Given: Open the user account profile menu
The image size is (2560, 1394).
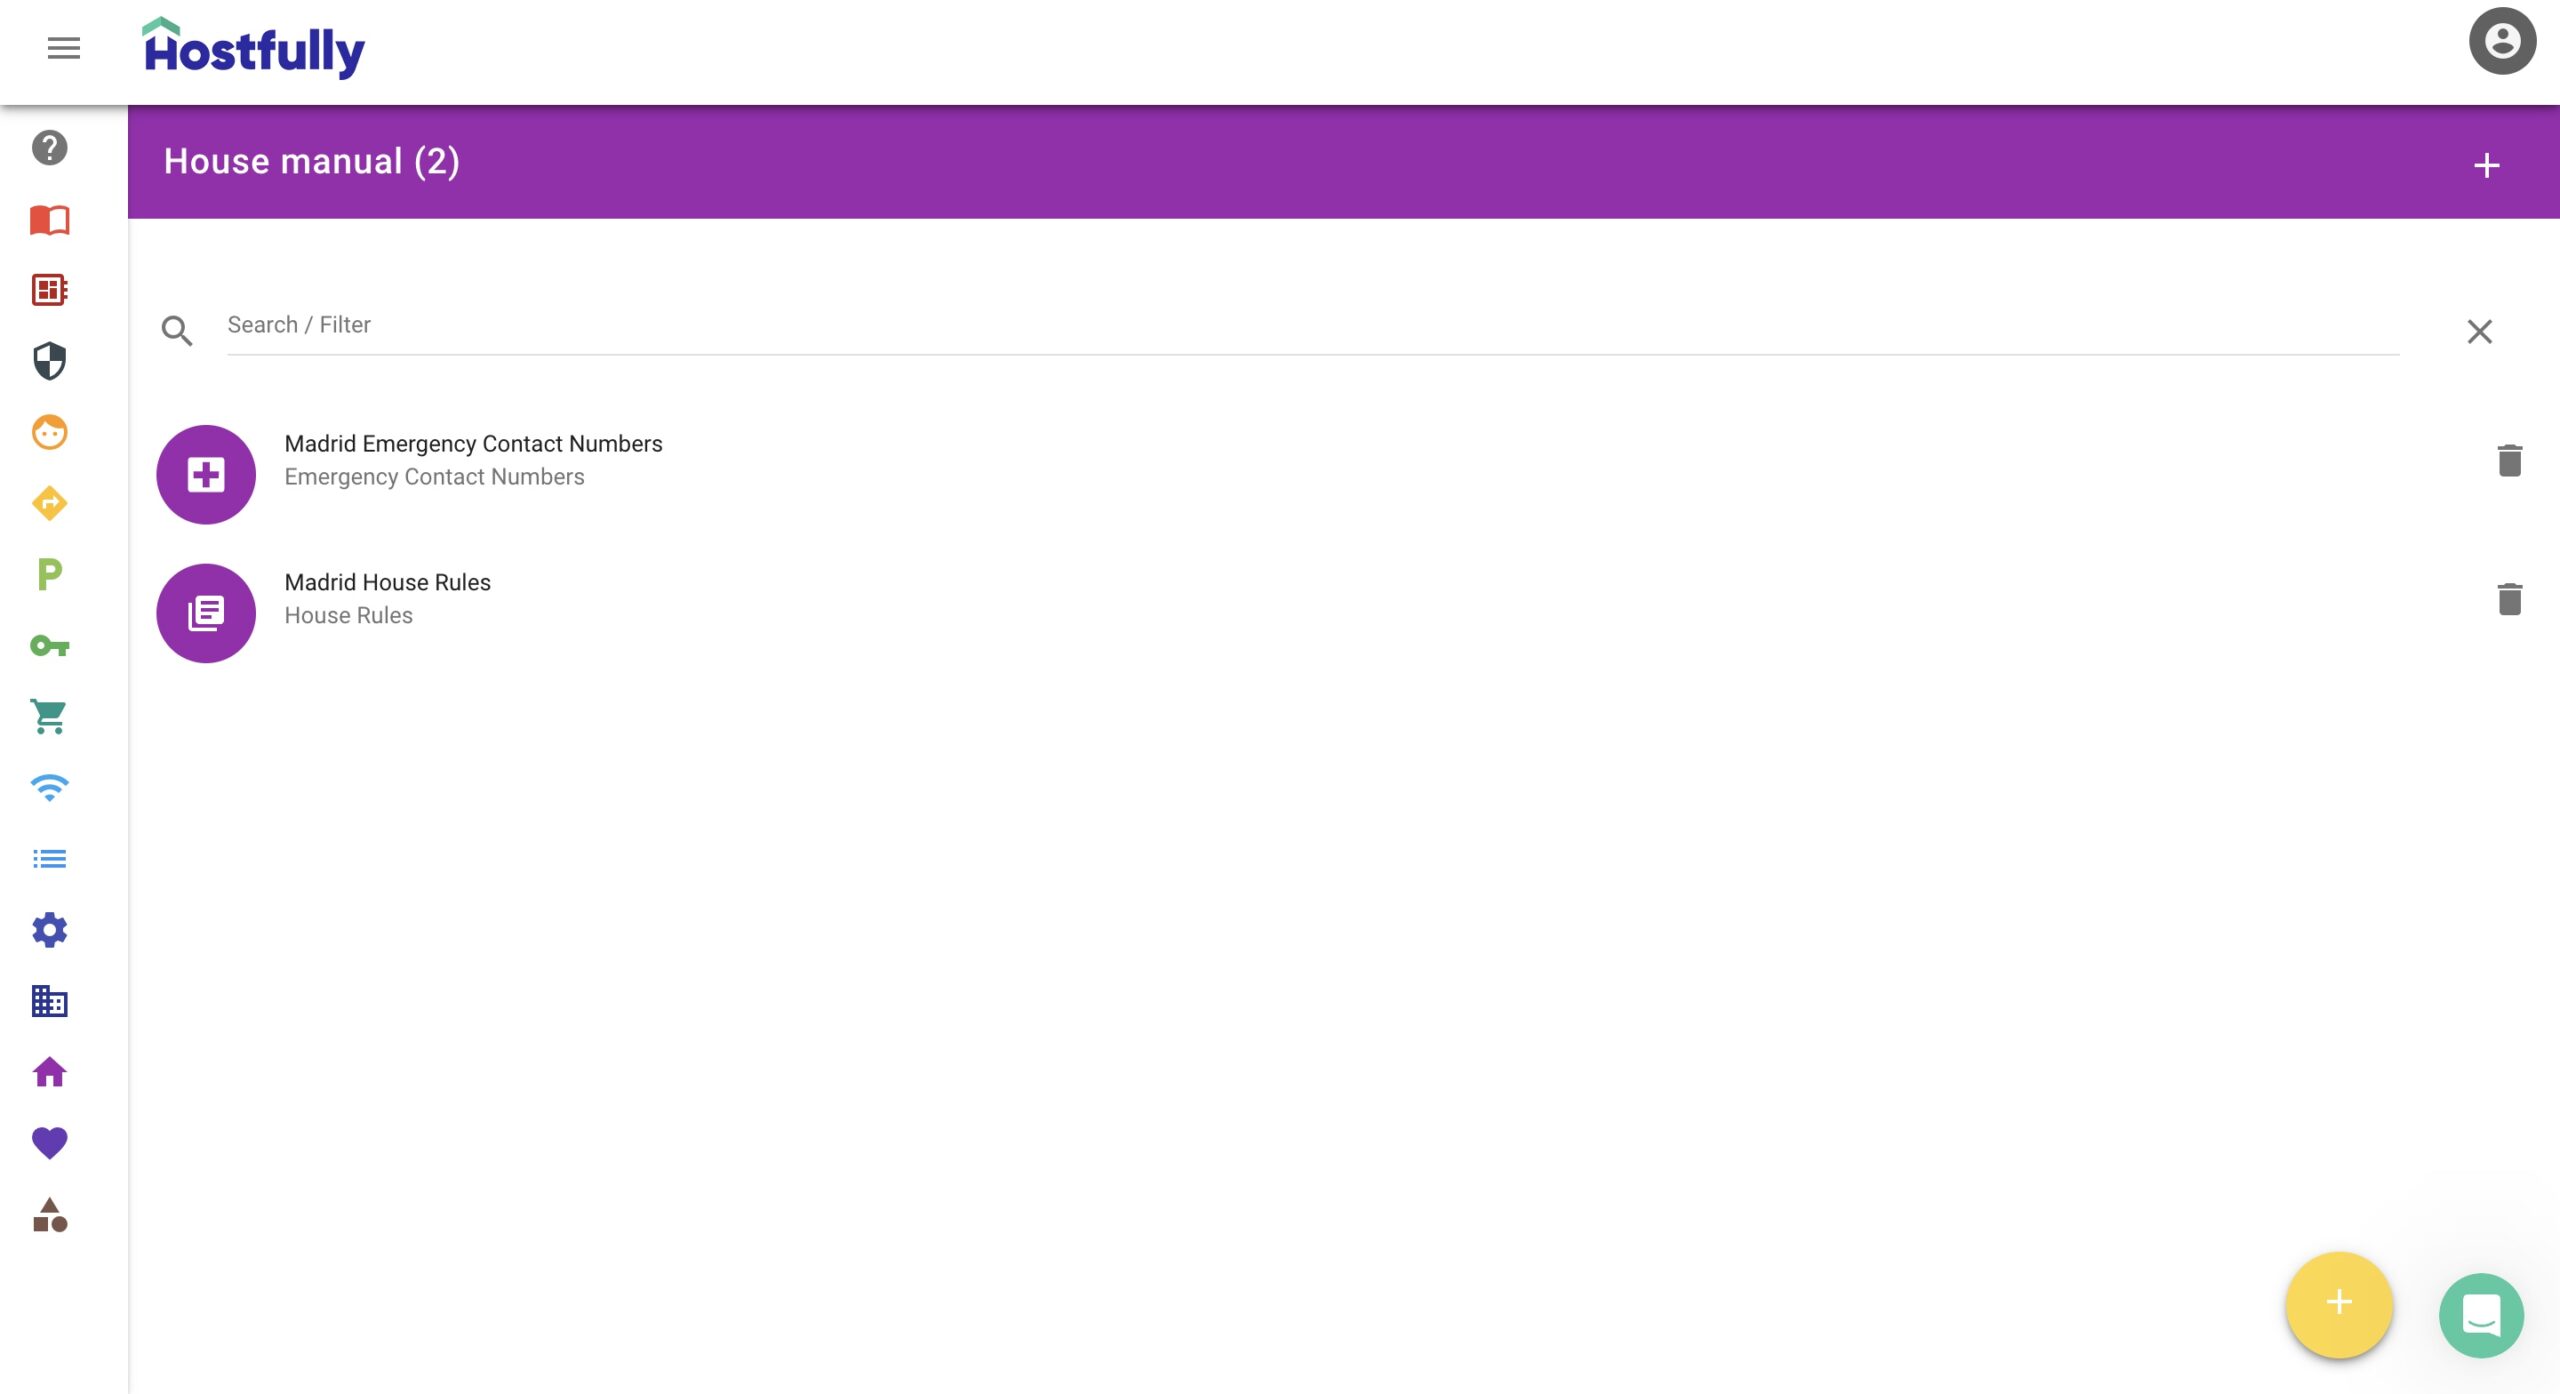Looking at the screenshot, I should 2501,42.
